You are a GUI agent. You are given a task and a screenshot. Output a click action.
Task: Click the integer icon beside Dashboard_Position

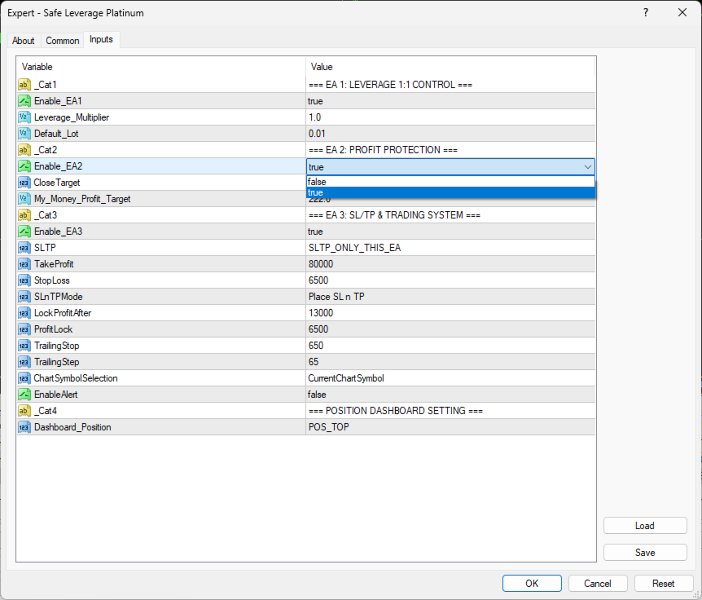(x=24, y=427)
